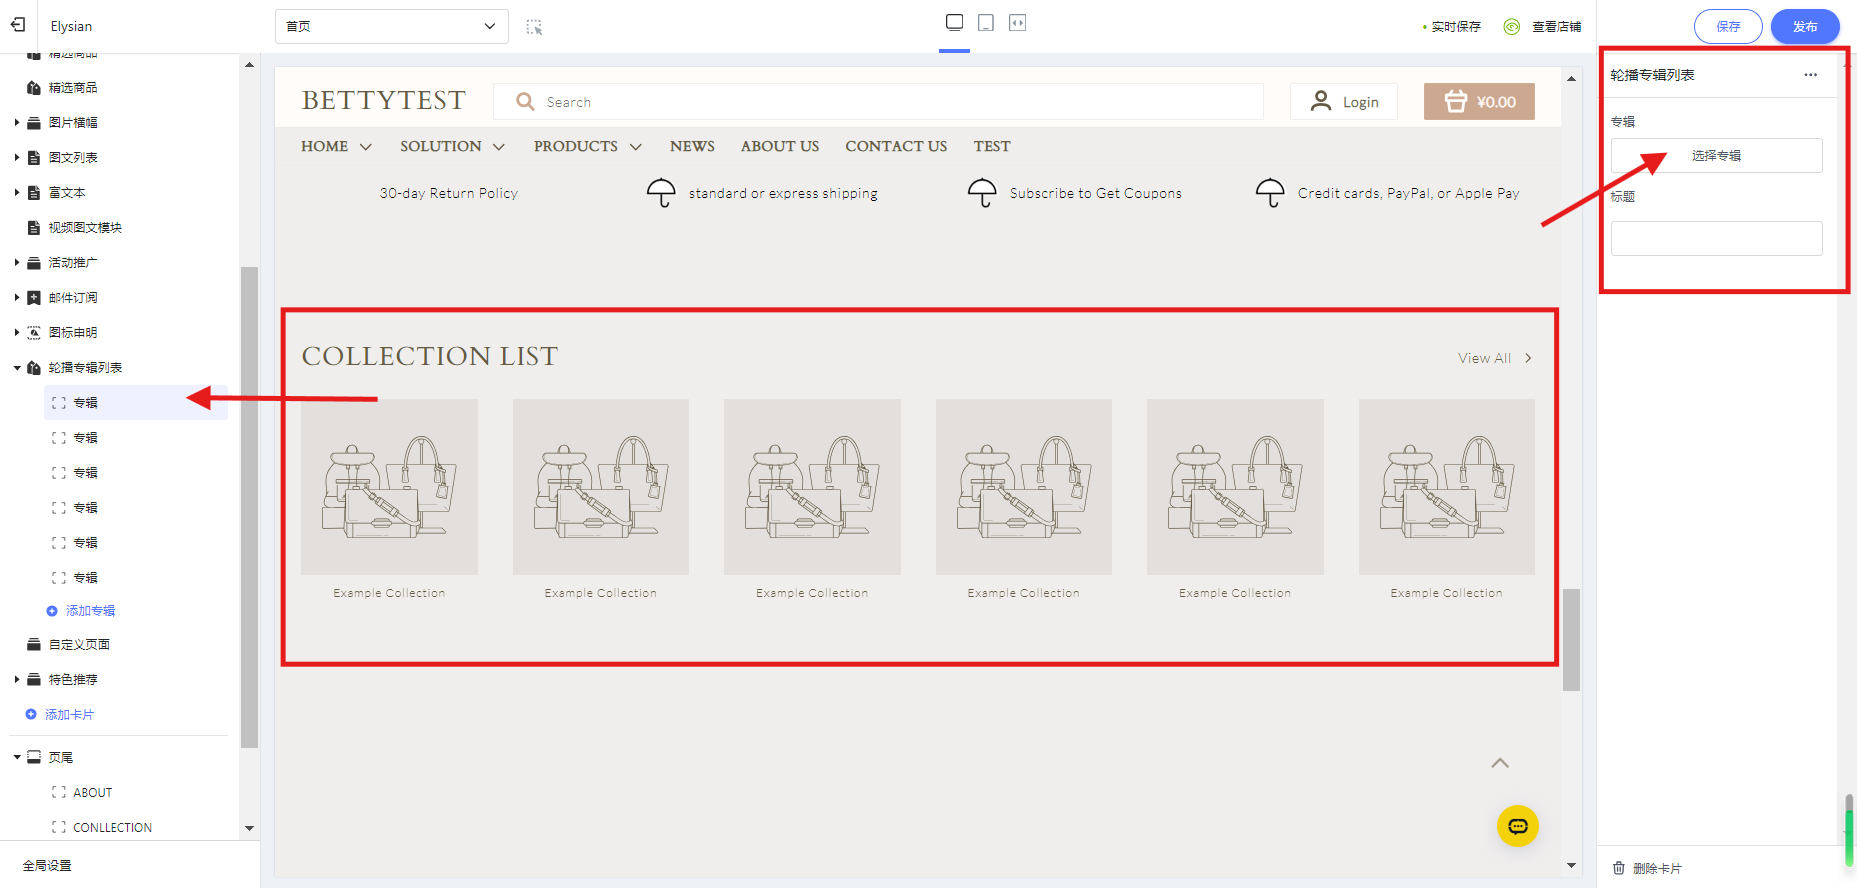Click the element selector cursor icon

(534, 27)
